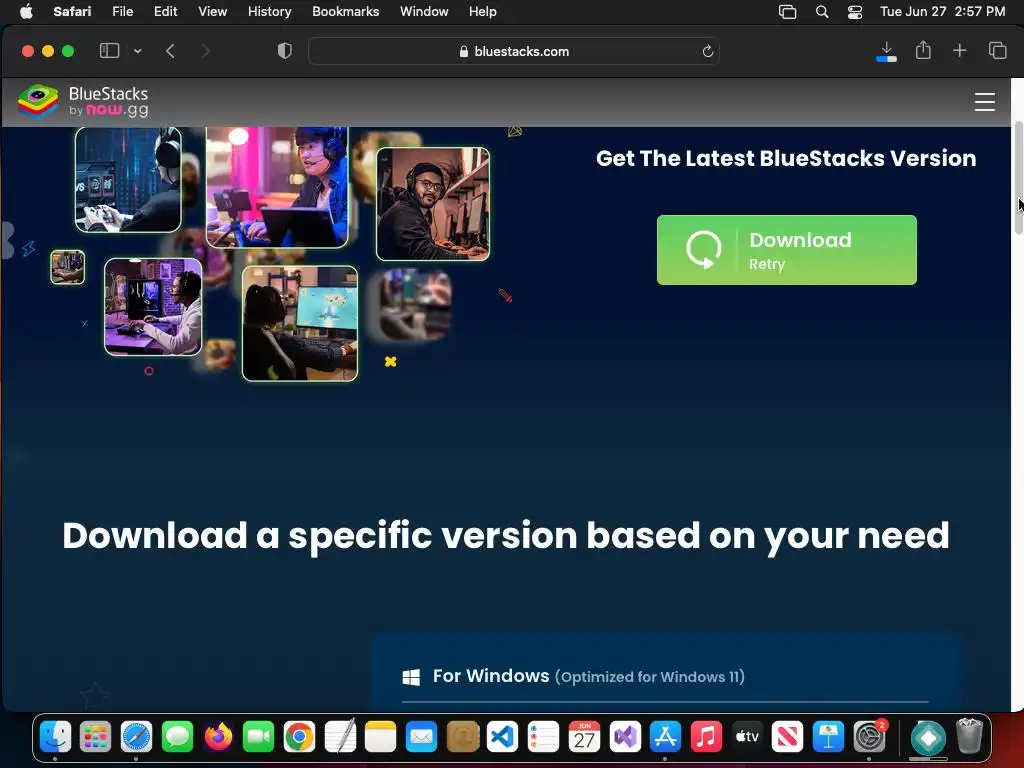Open Keynote from the Dock
Screen dimensions: 1024x768
828,737
